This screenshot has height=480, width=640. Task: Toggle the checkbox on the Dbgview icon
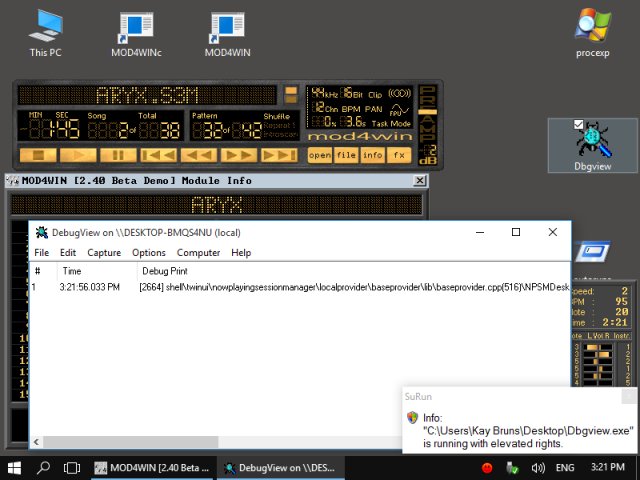click(578, 124)
